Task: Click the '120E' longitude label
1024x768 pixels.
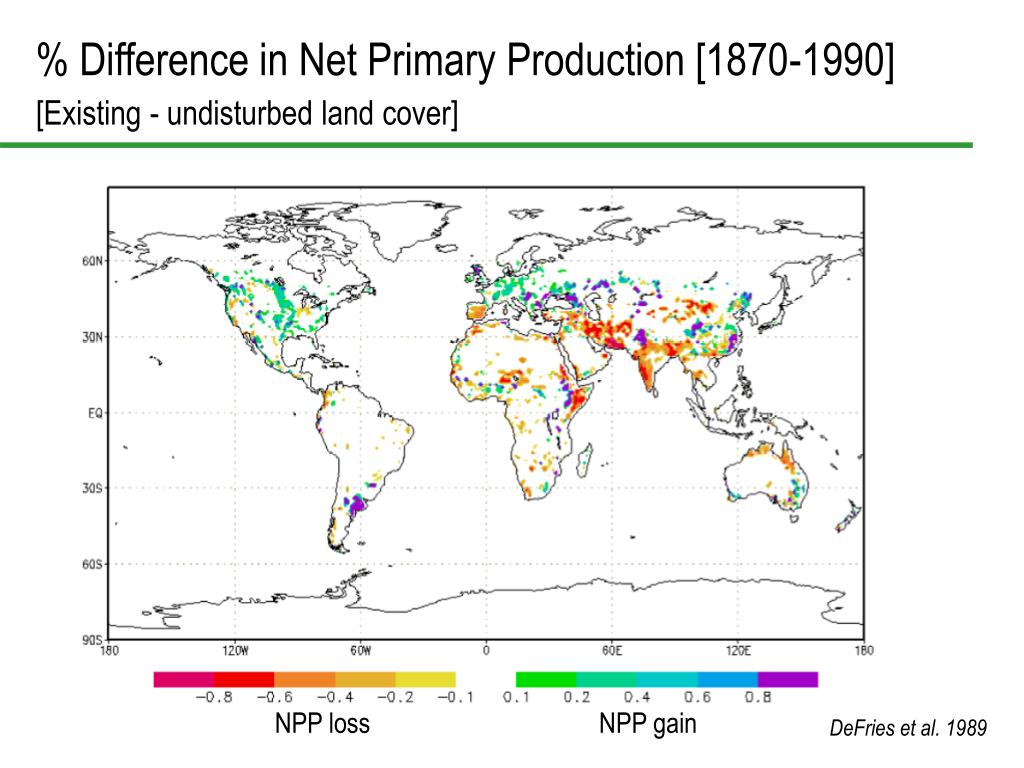Action: [x=738, y=650]
